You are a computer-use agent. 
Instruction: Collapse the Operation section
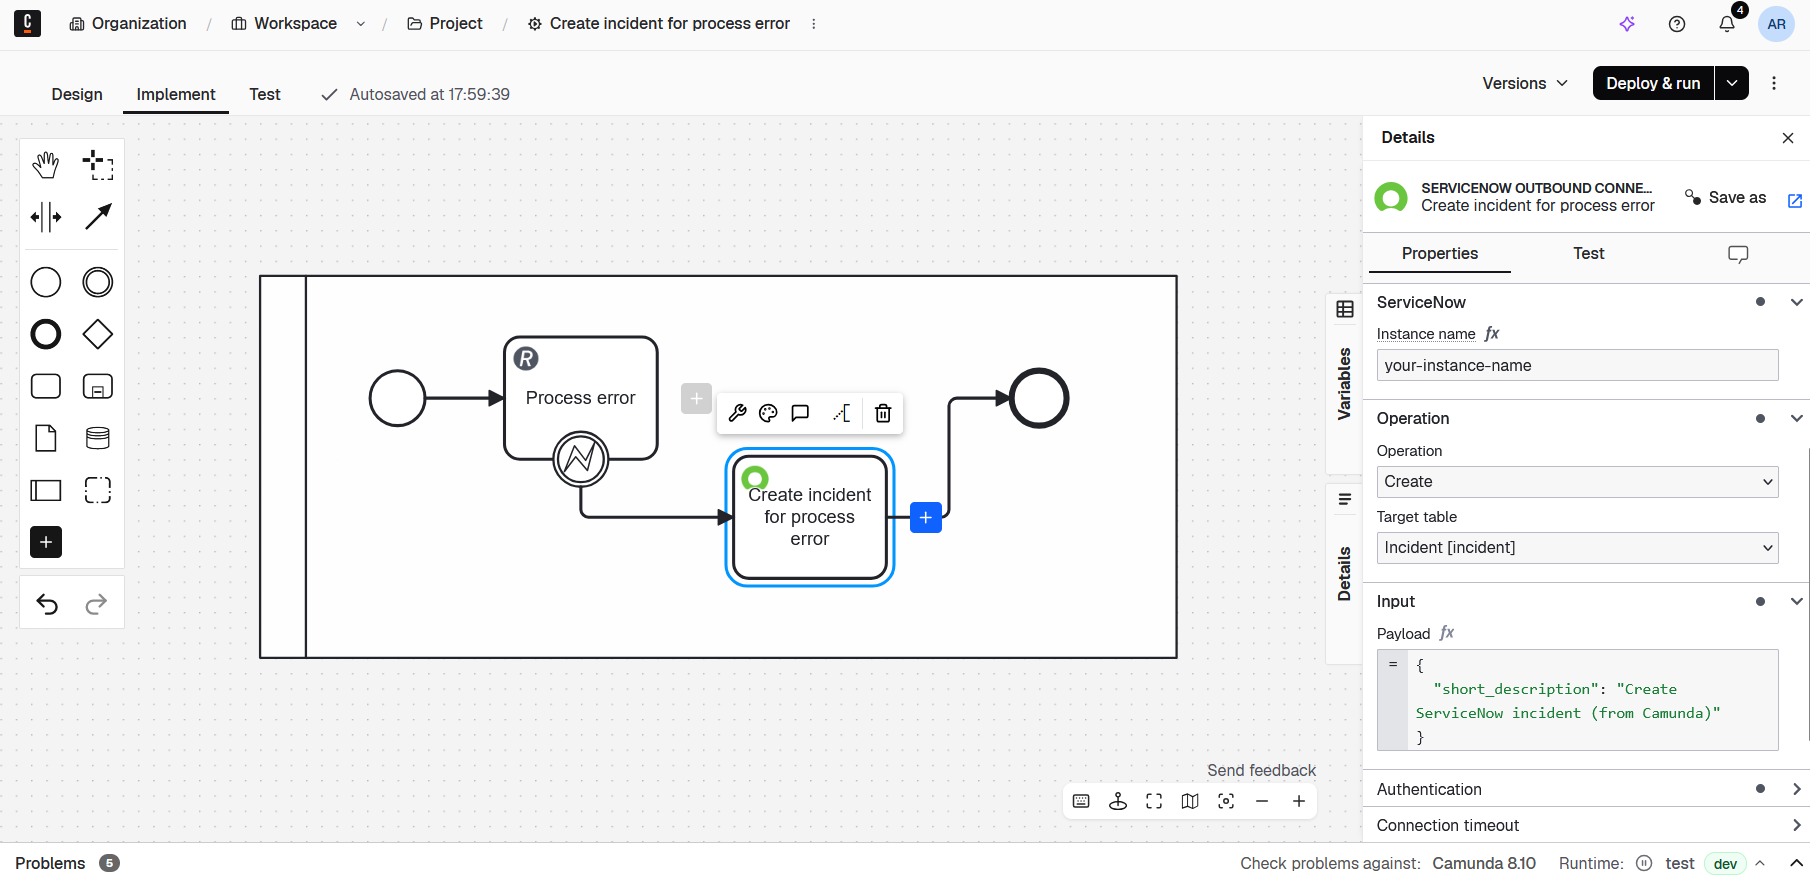coord(1796,418)
